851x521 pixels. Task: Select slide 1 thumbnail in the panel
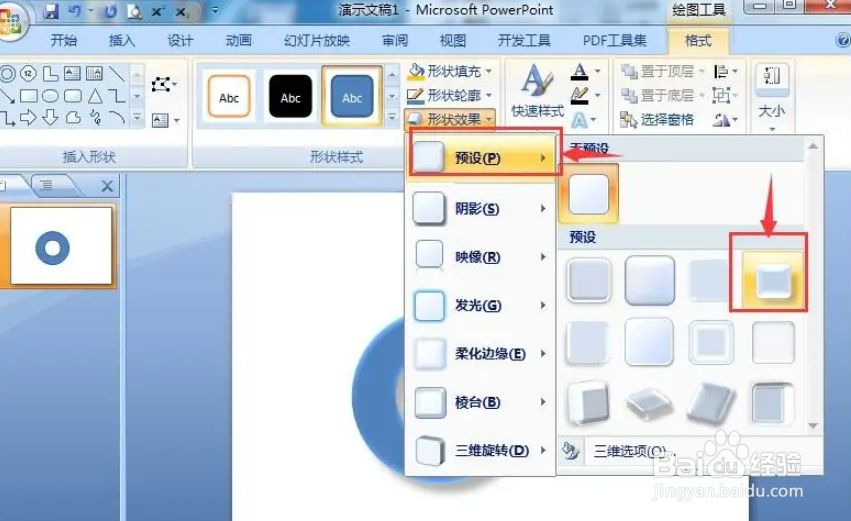pyautogui.click(x=61, y=246)
